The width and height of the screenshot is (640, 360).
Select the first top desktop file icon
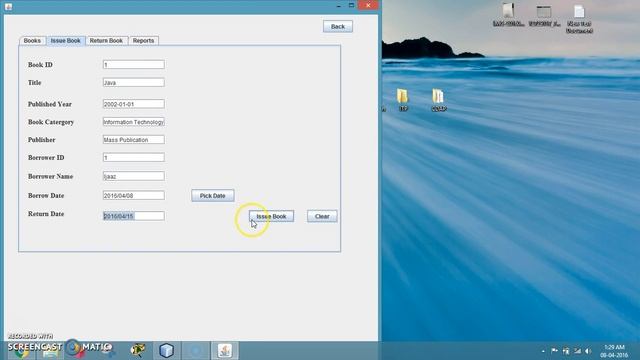pyautogui.click(x=508, y=16)
